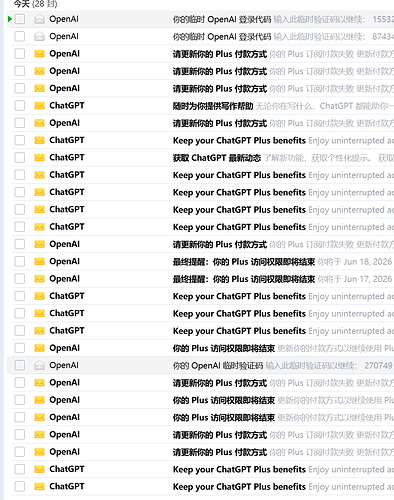394x500 pixels.
Task: Click yellow envelope icon of '获取 ChatGPT 最新动态' email
Action: [x=39, y=158]
